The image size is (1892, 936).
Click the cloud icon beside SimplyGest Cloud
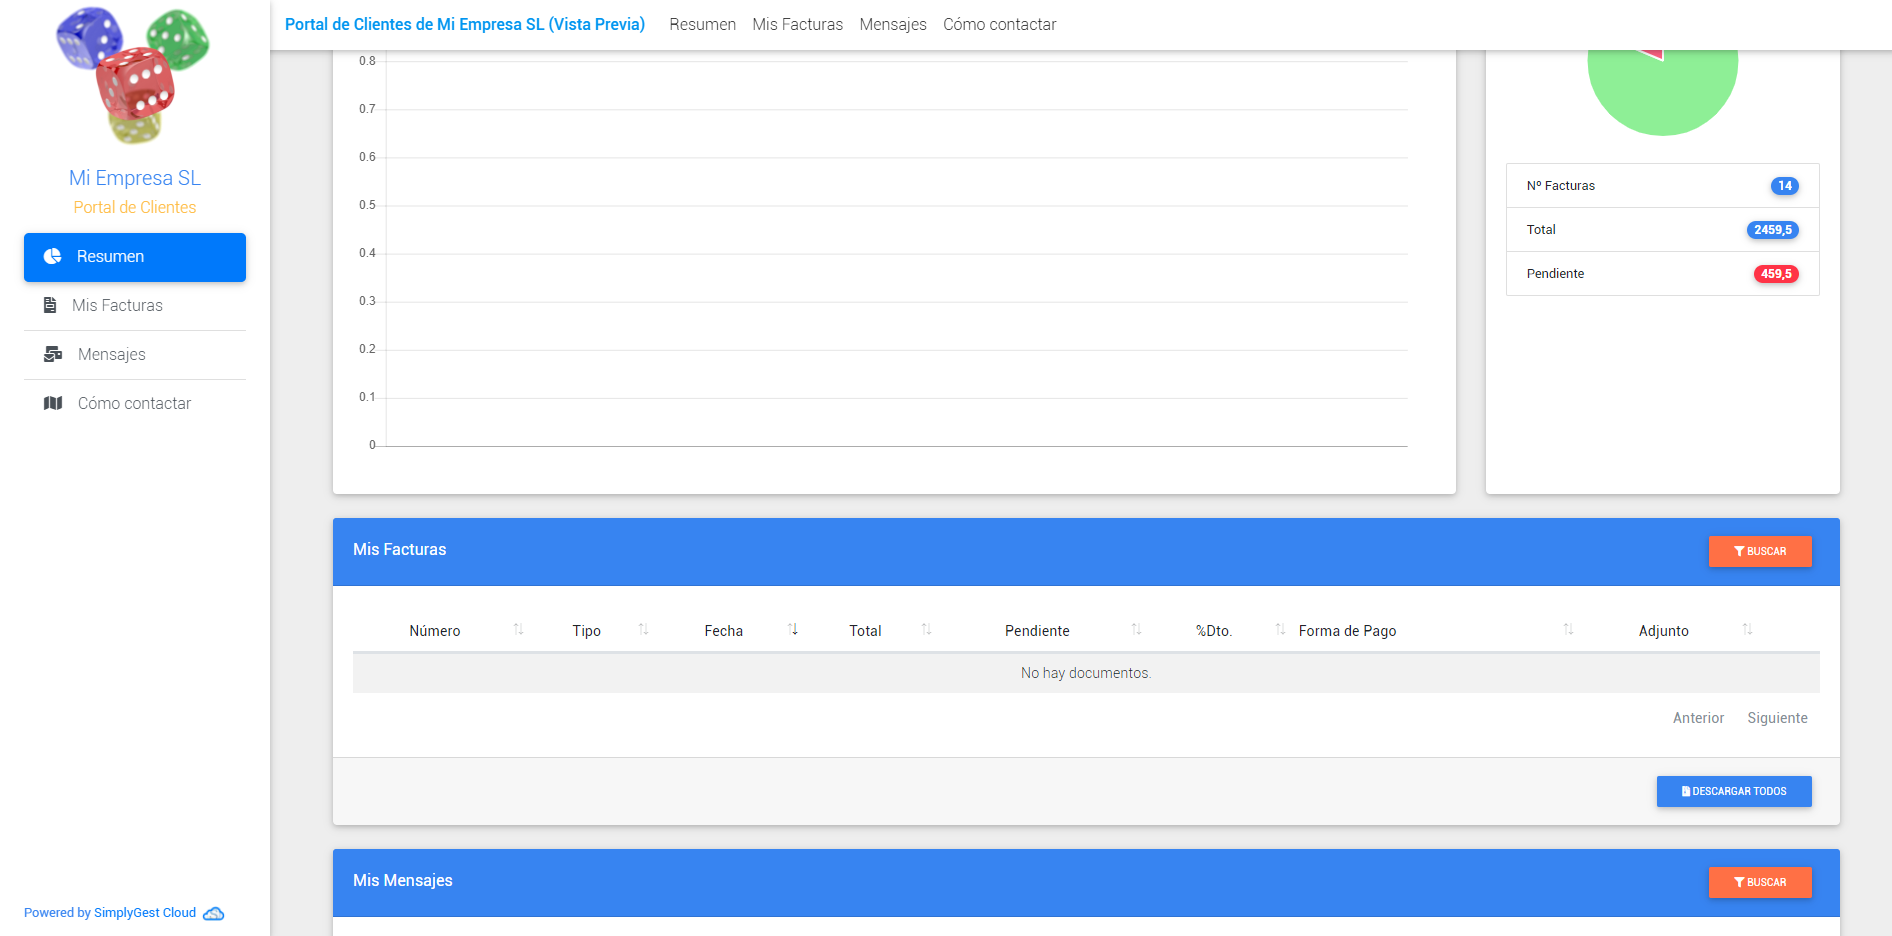coord(212,913)
